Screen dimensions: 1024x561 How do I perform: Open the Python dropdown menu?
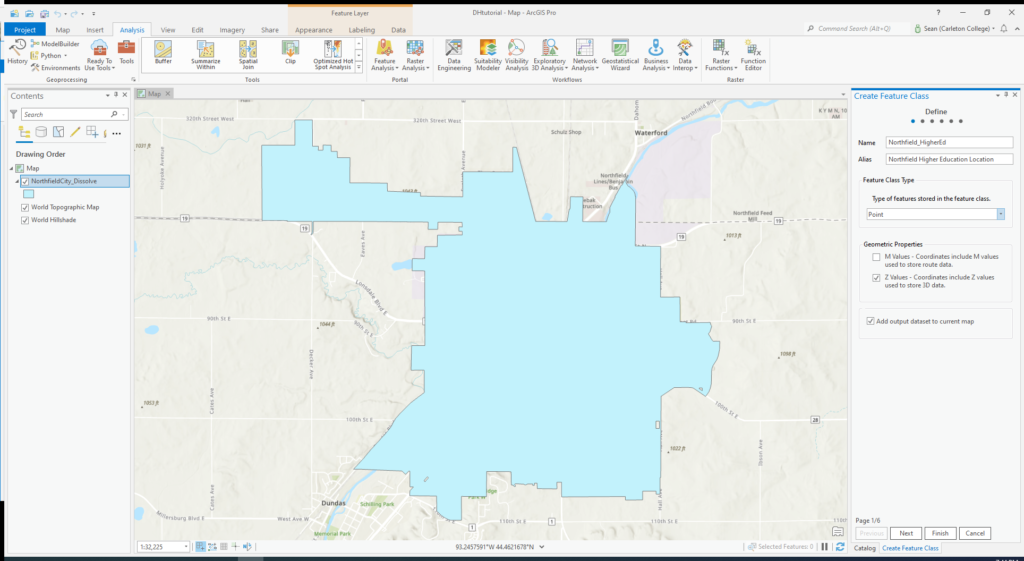pos(51,56)
